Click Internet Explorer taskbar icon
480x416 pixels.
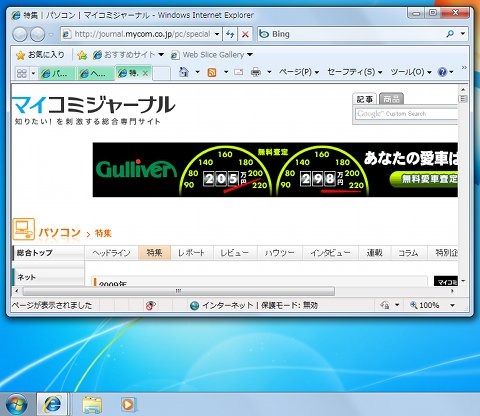click(53, 405)
